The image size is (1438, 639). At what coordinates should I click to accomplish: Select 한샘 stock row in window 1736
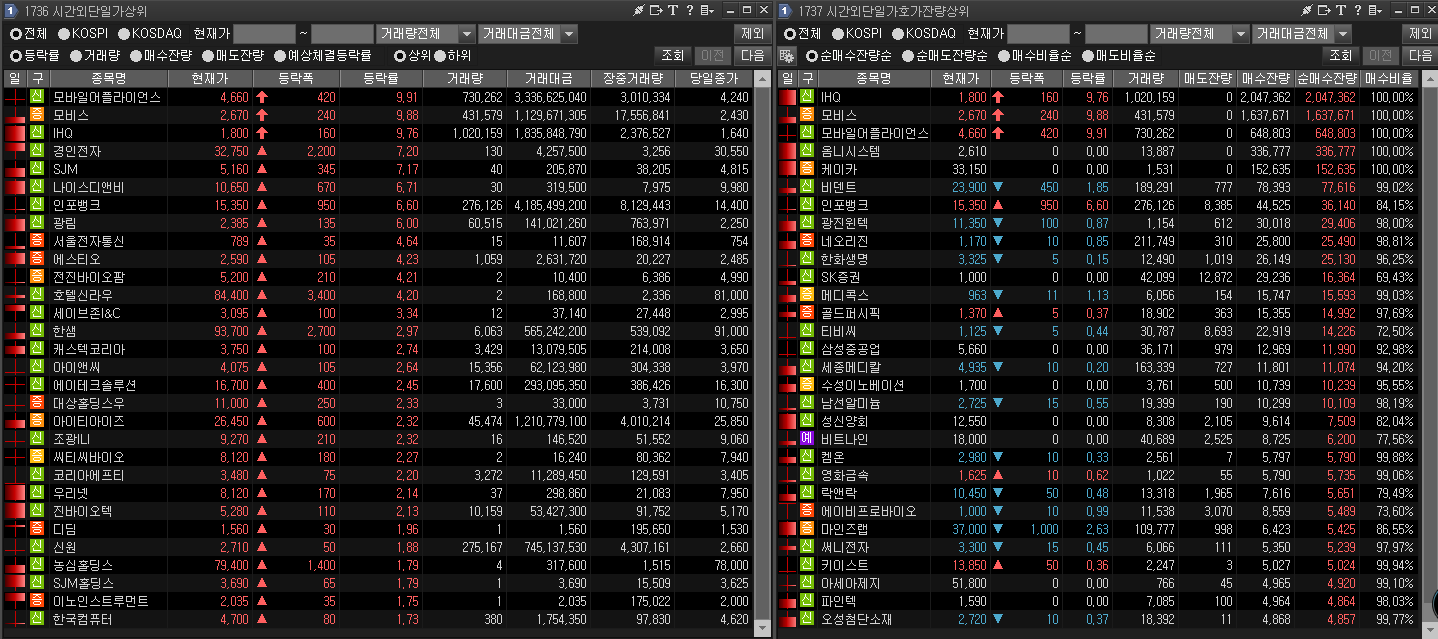(378, 331)
